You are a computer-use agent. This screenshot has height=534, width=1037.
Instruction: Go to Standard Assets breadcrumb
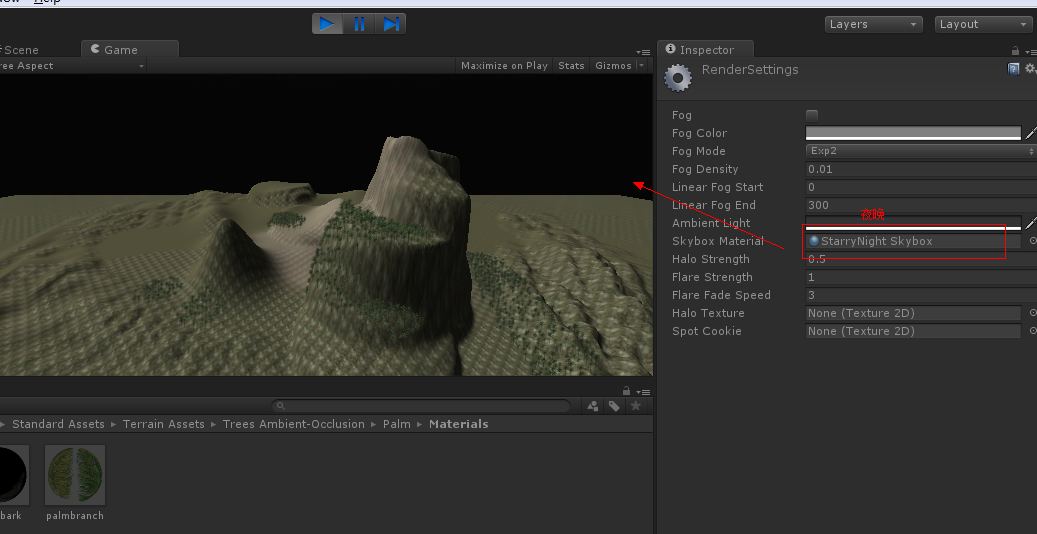(x=58, y=424)
